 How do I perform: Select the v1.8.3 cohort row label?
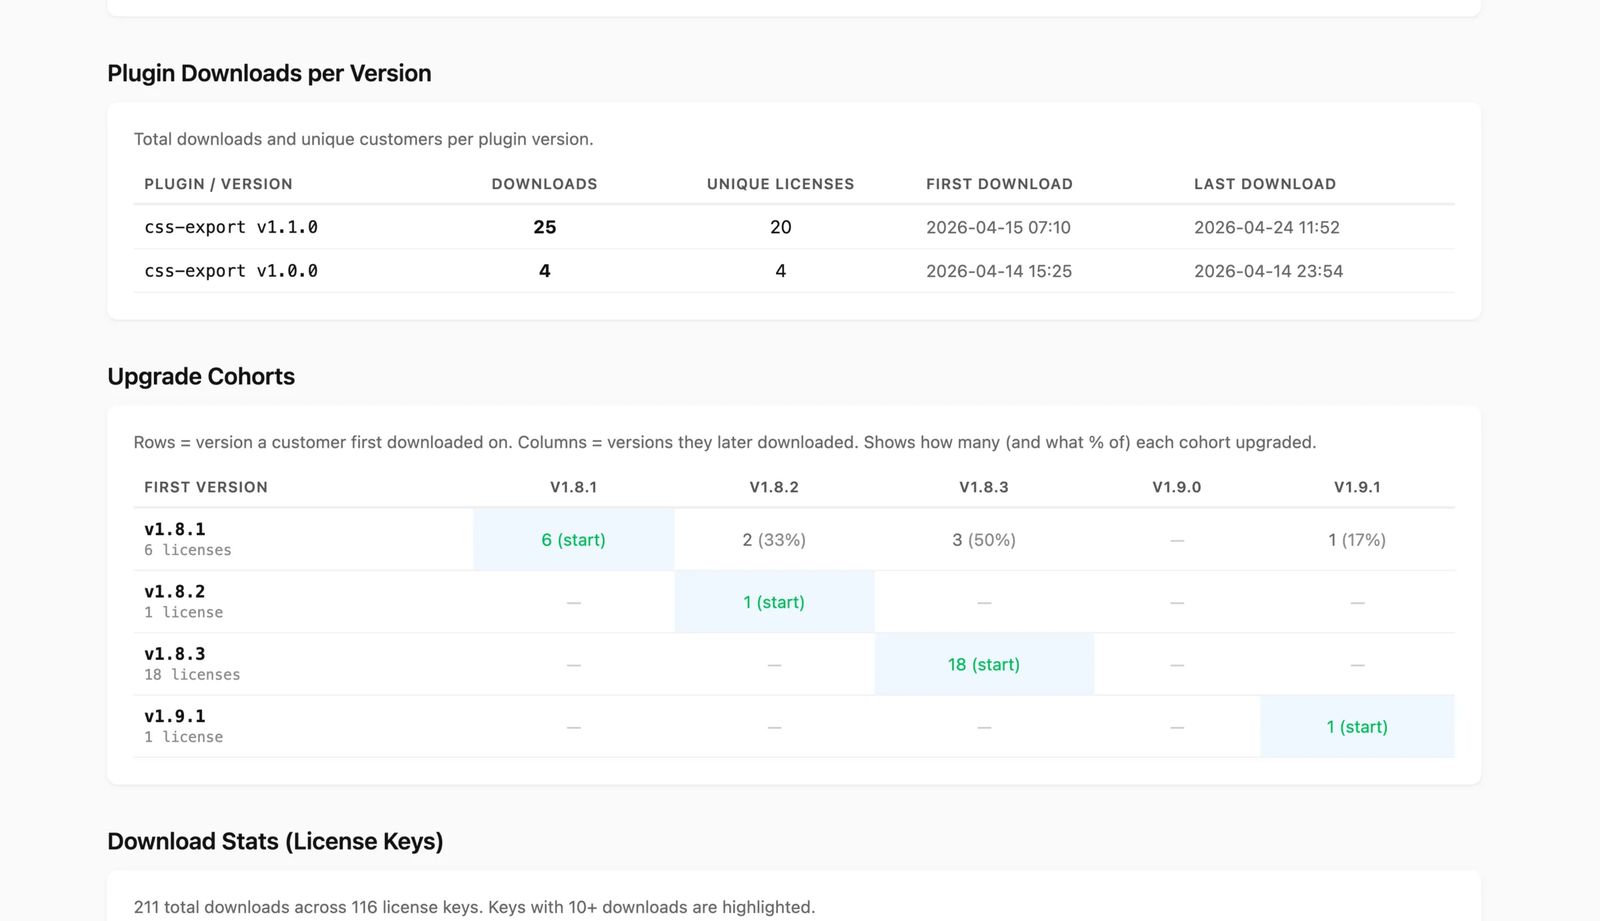pyautogui.click(x=175, y=653)
